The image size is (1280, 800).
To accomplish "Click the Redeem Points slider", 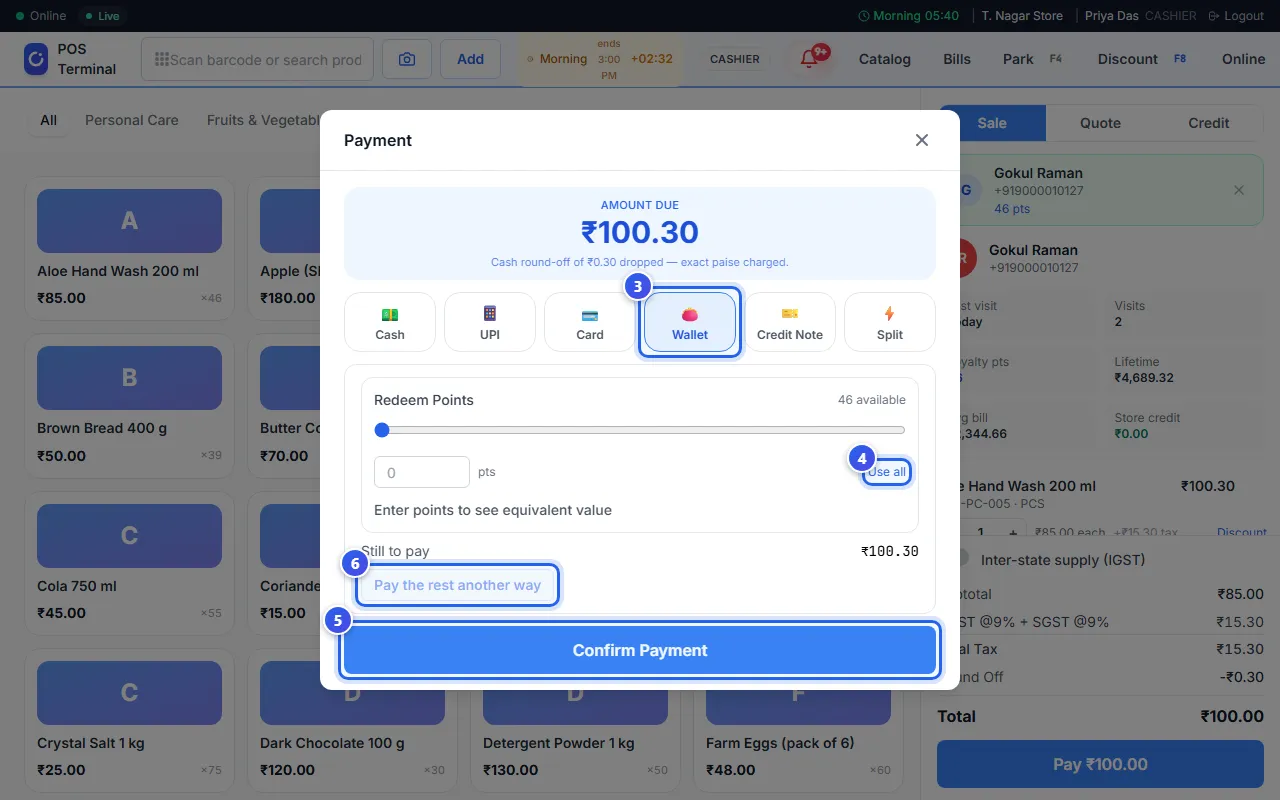I will tap(640, 430).
